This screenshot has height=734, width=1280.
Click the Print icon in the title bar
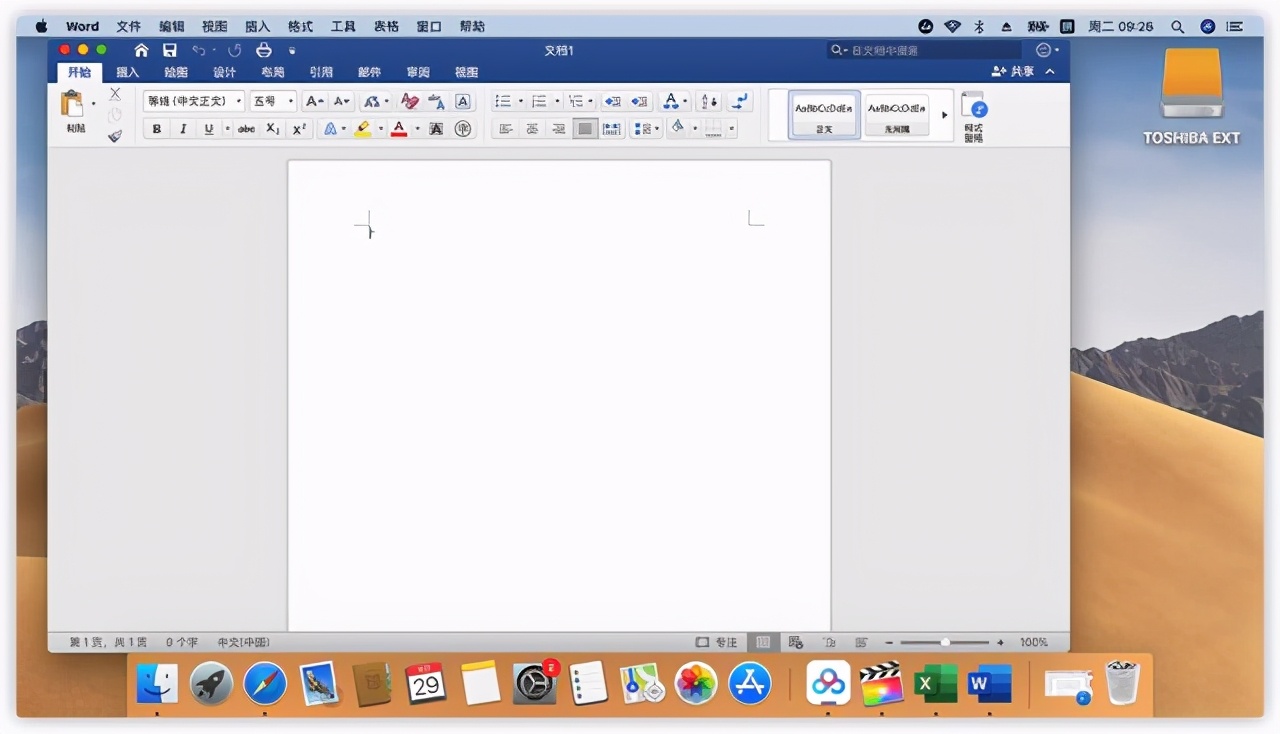264,50
